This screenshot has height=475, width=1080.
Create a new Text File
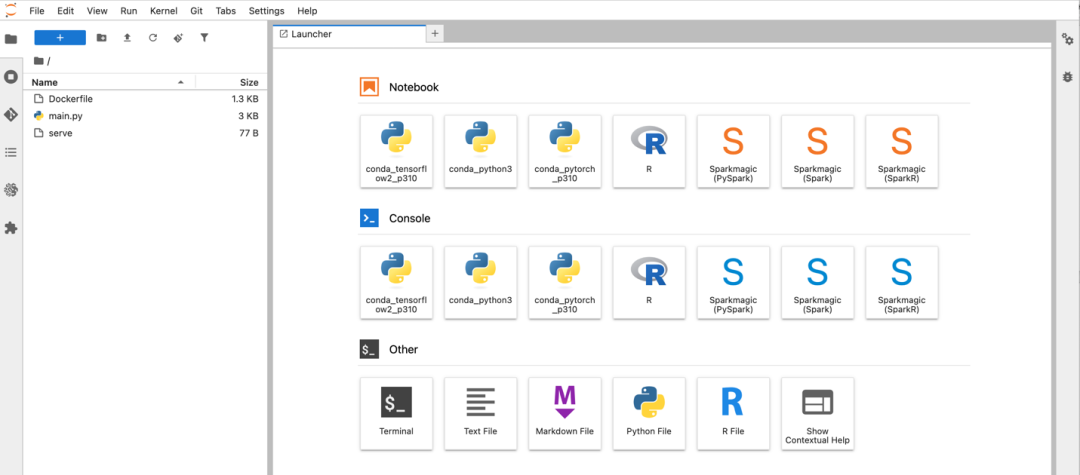(x=481, y=414)
